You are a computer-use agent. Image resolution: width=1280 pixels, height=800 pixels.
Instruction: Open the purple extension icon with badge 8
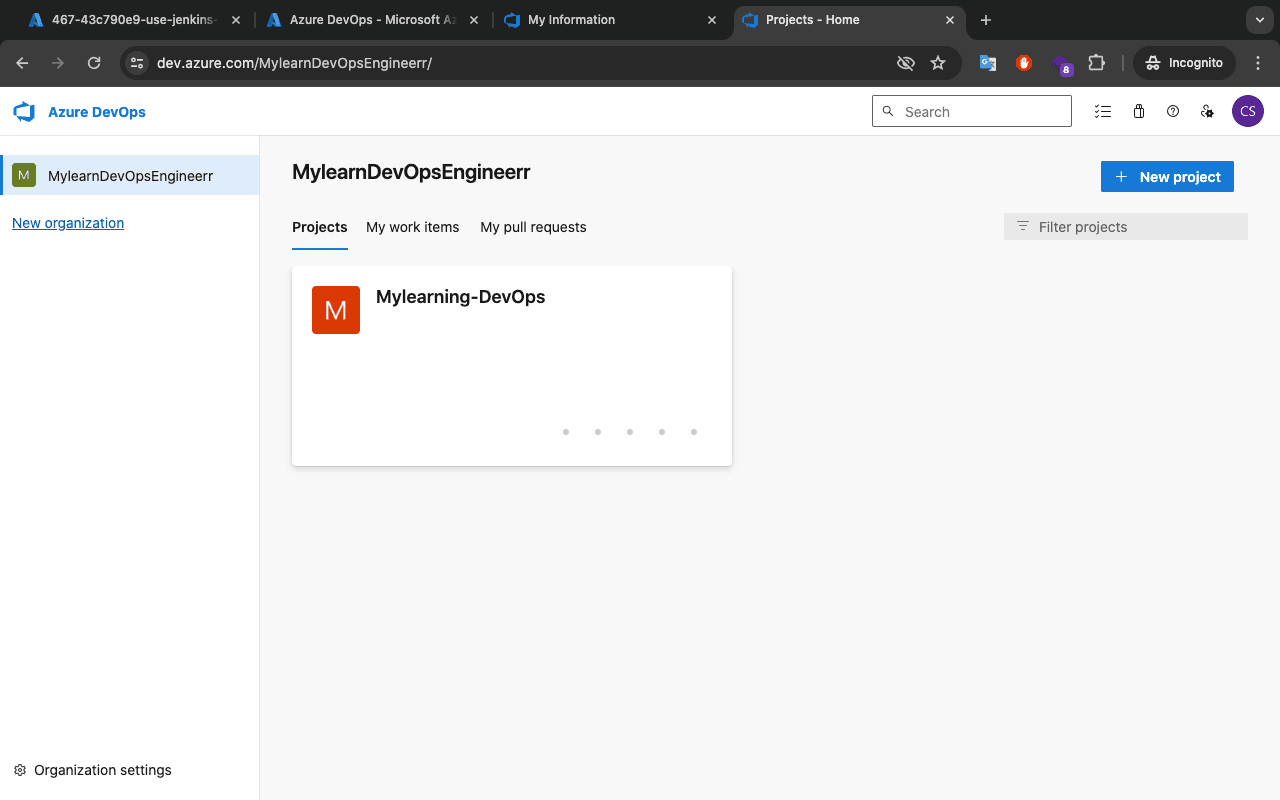coord(1061,65)
